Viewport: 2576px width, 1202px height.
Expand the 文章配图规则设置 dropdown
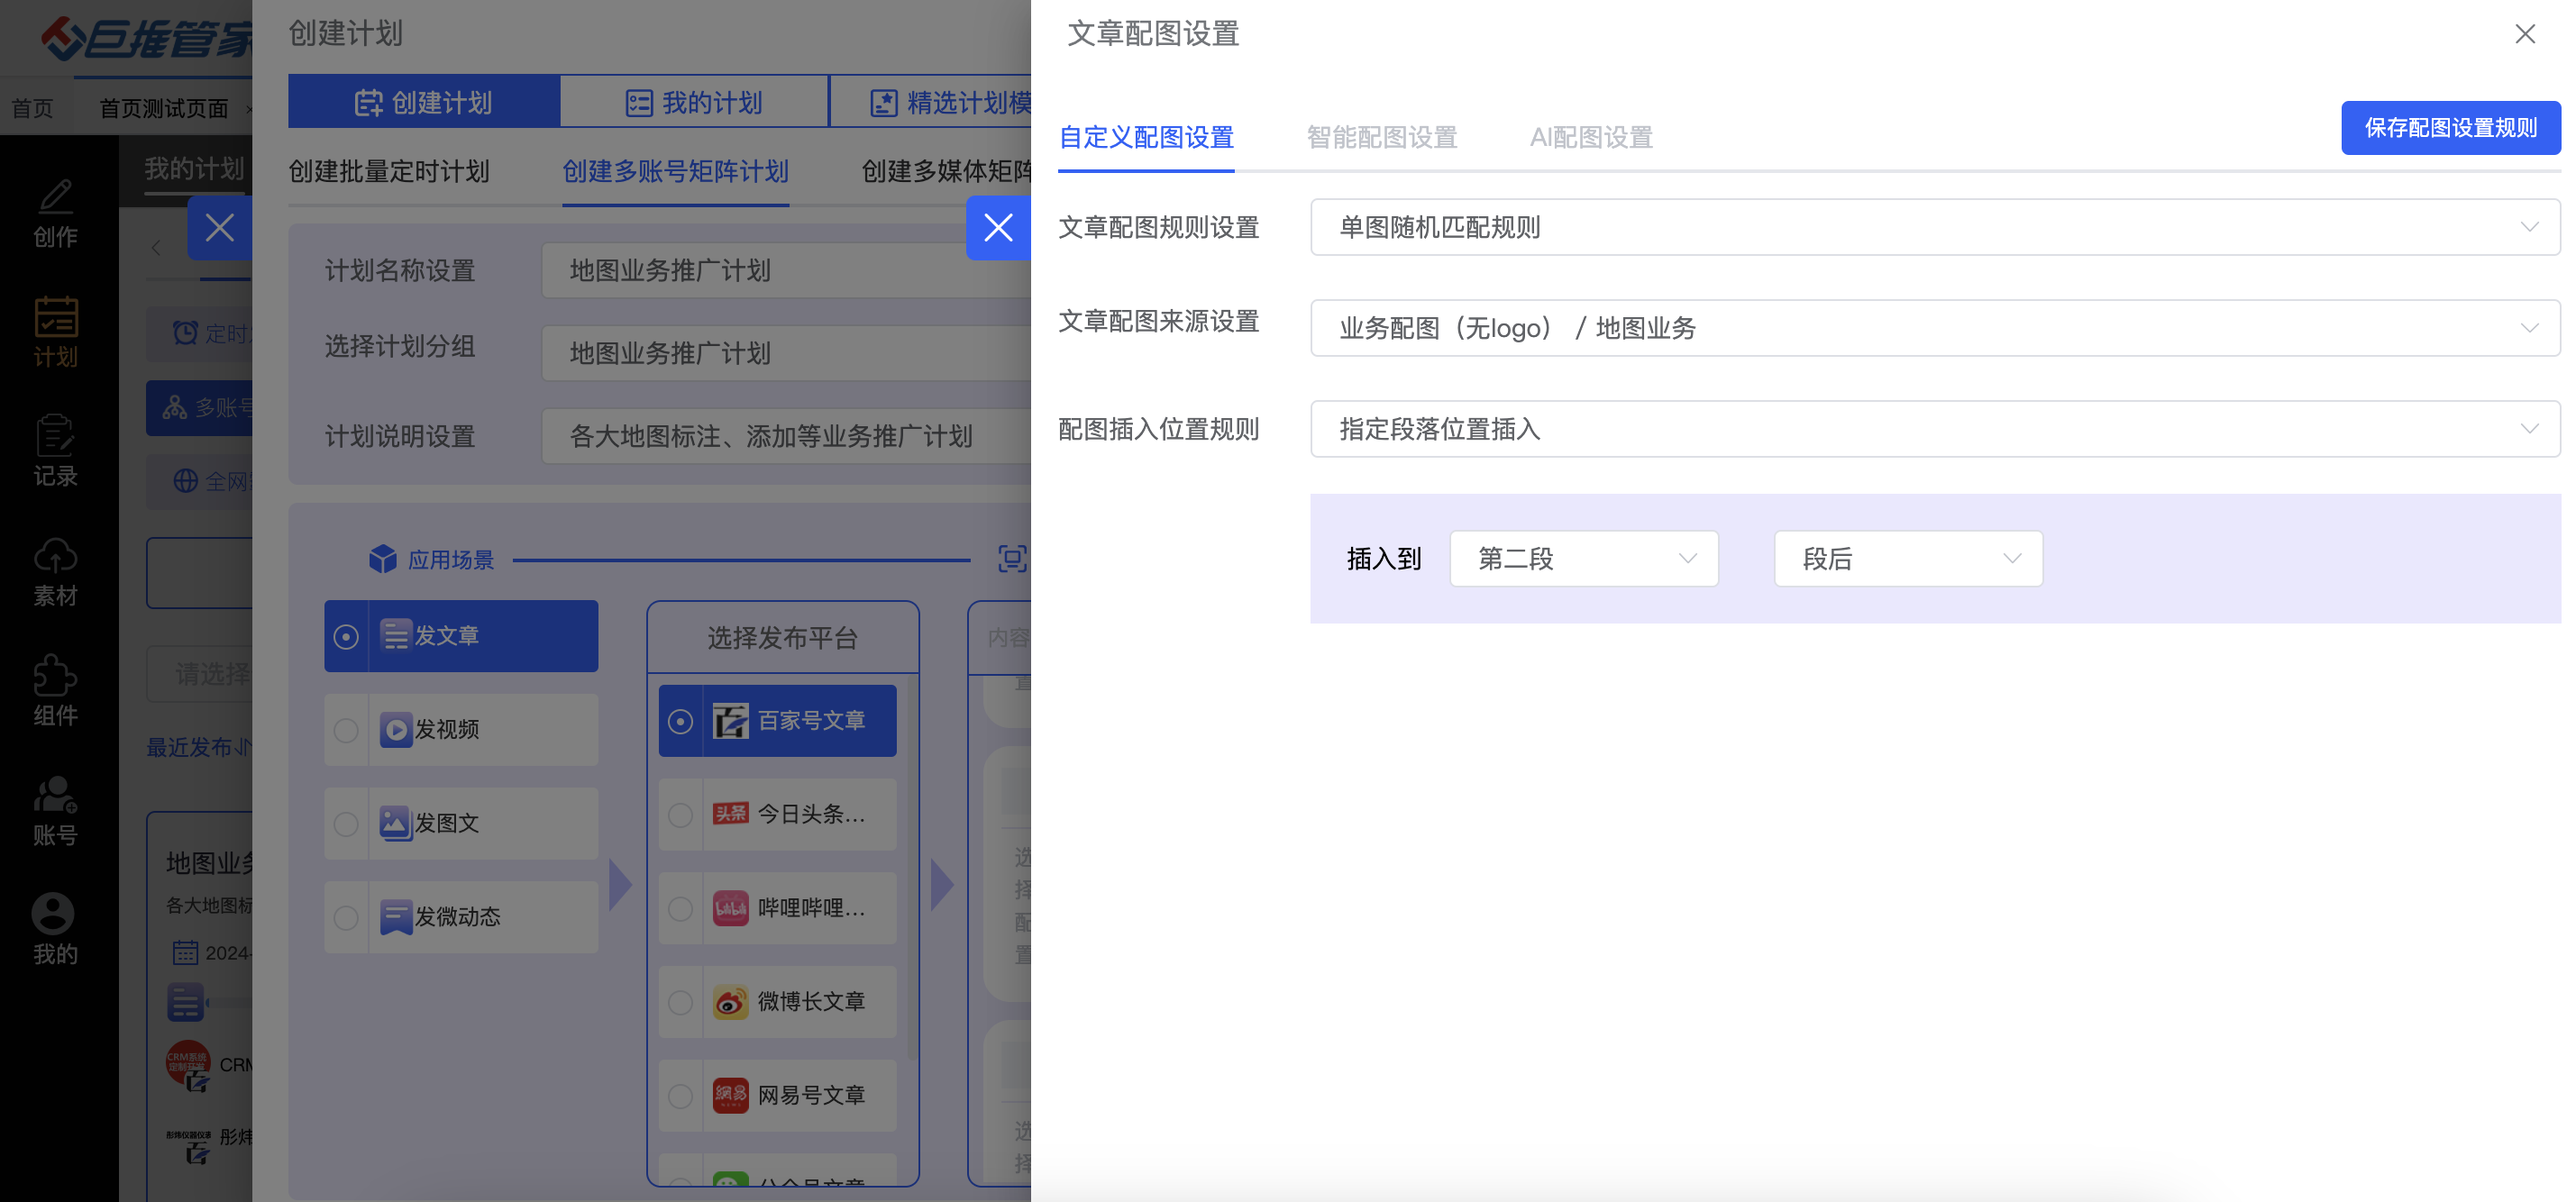click(1934, 228)
